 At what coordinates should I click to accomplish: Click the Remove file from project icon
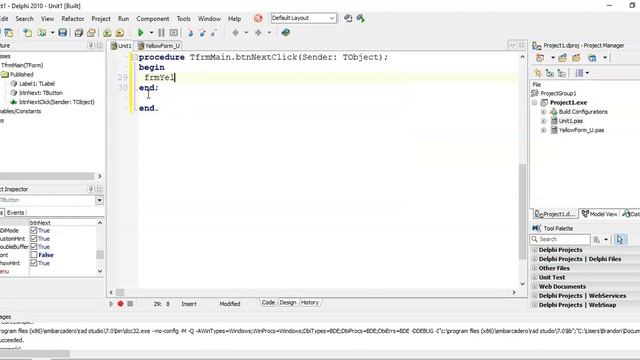coord(120,33)
